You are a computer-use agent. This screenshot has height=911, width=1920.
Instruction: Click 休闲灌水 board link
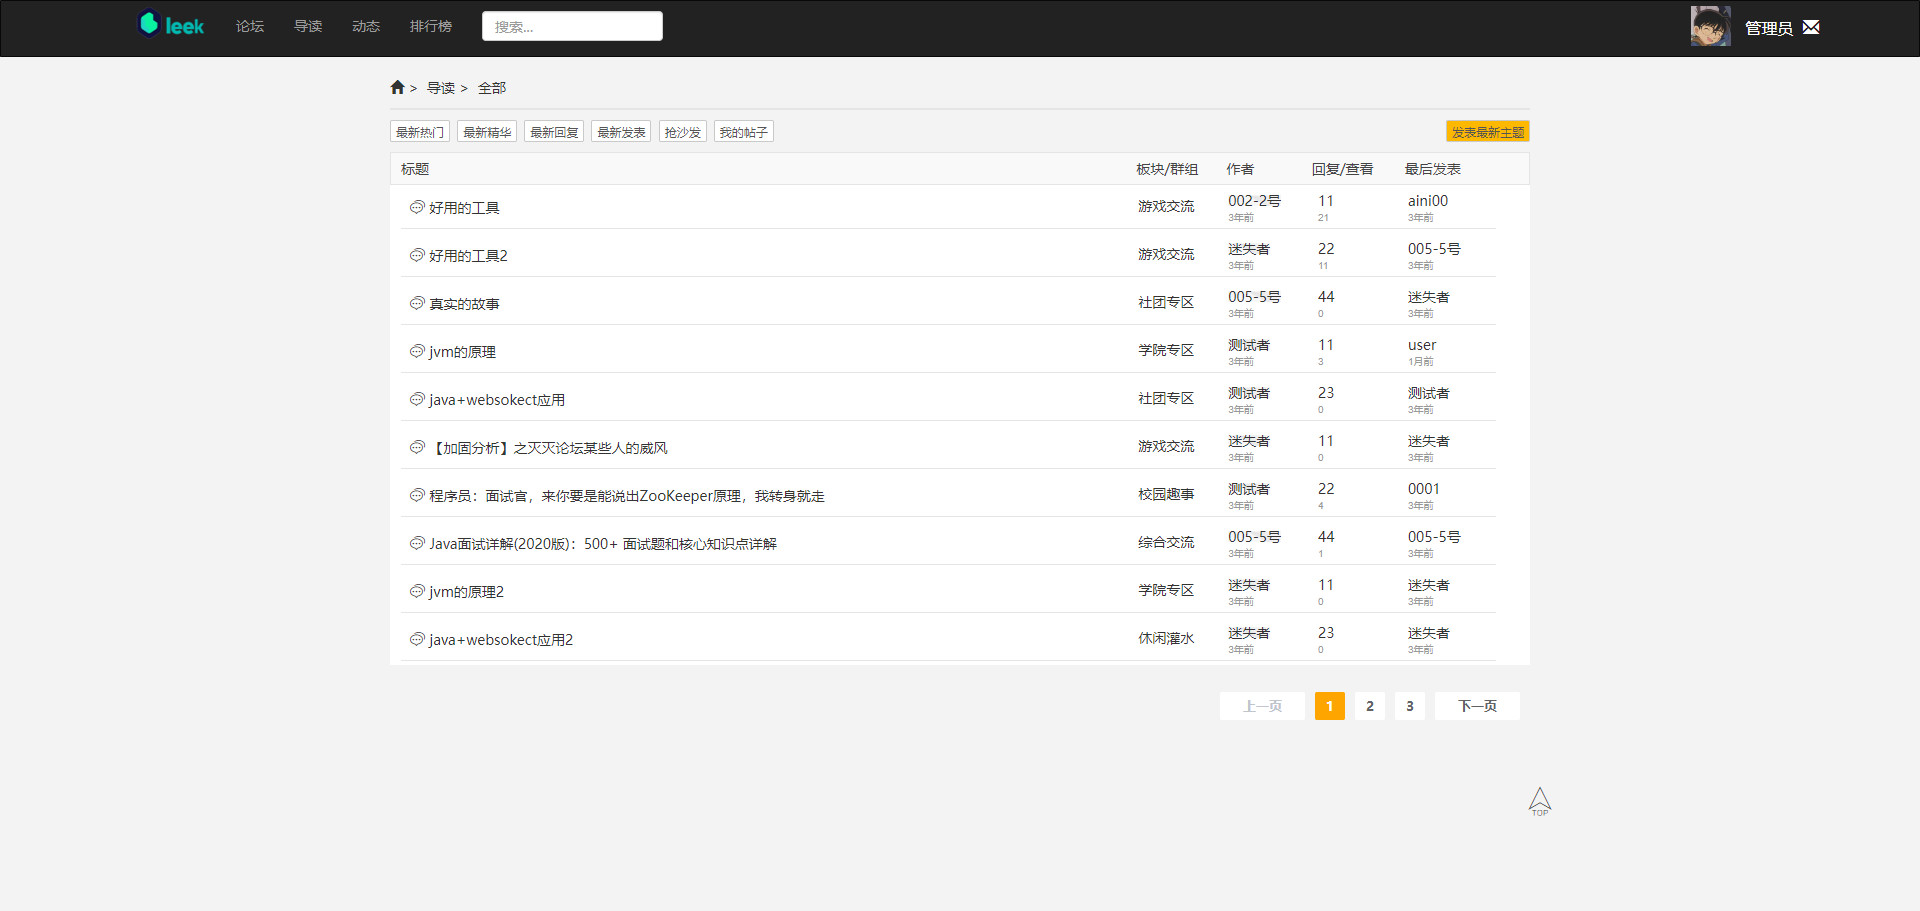point(1166,638)
